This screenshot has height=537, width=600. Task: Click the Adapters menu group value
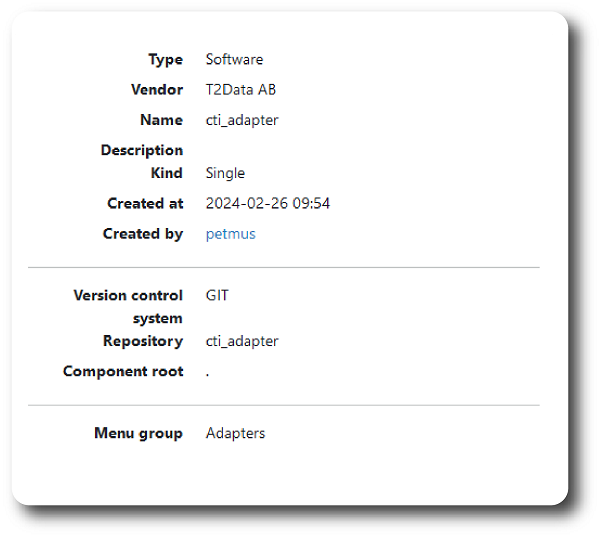pyautogui.click(x=235, y=434)
